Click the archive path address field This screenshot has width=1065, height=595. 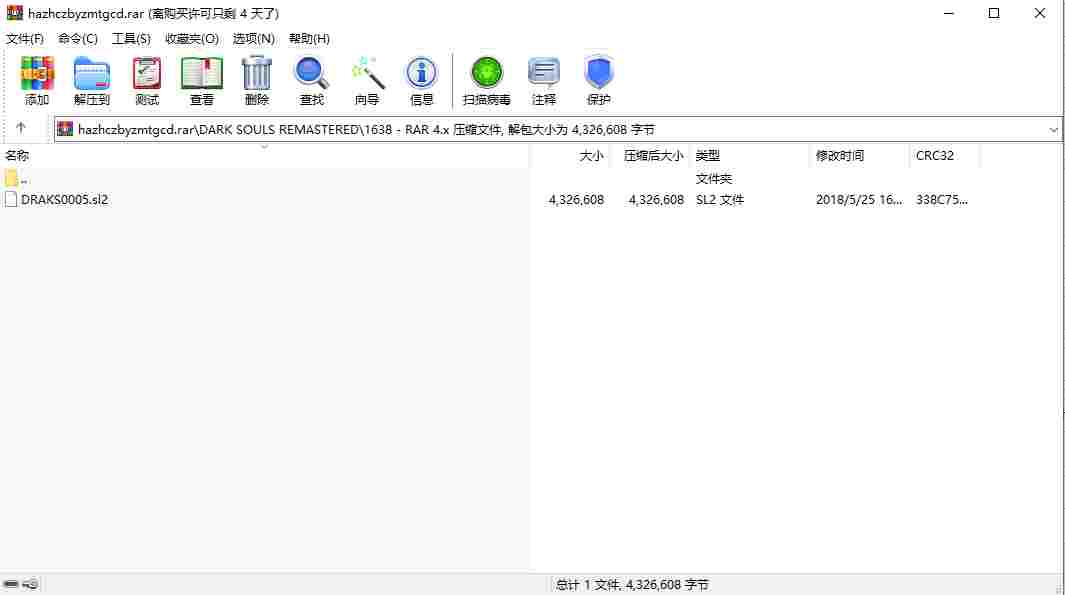point(558,130)
